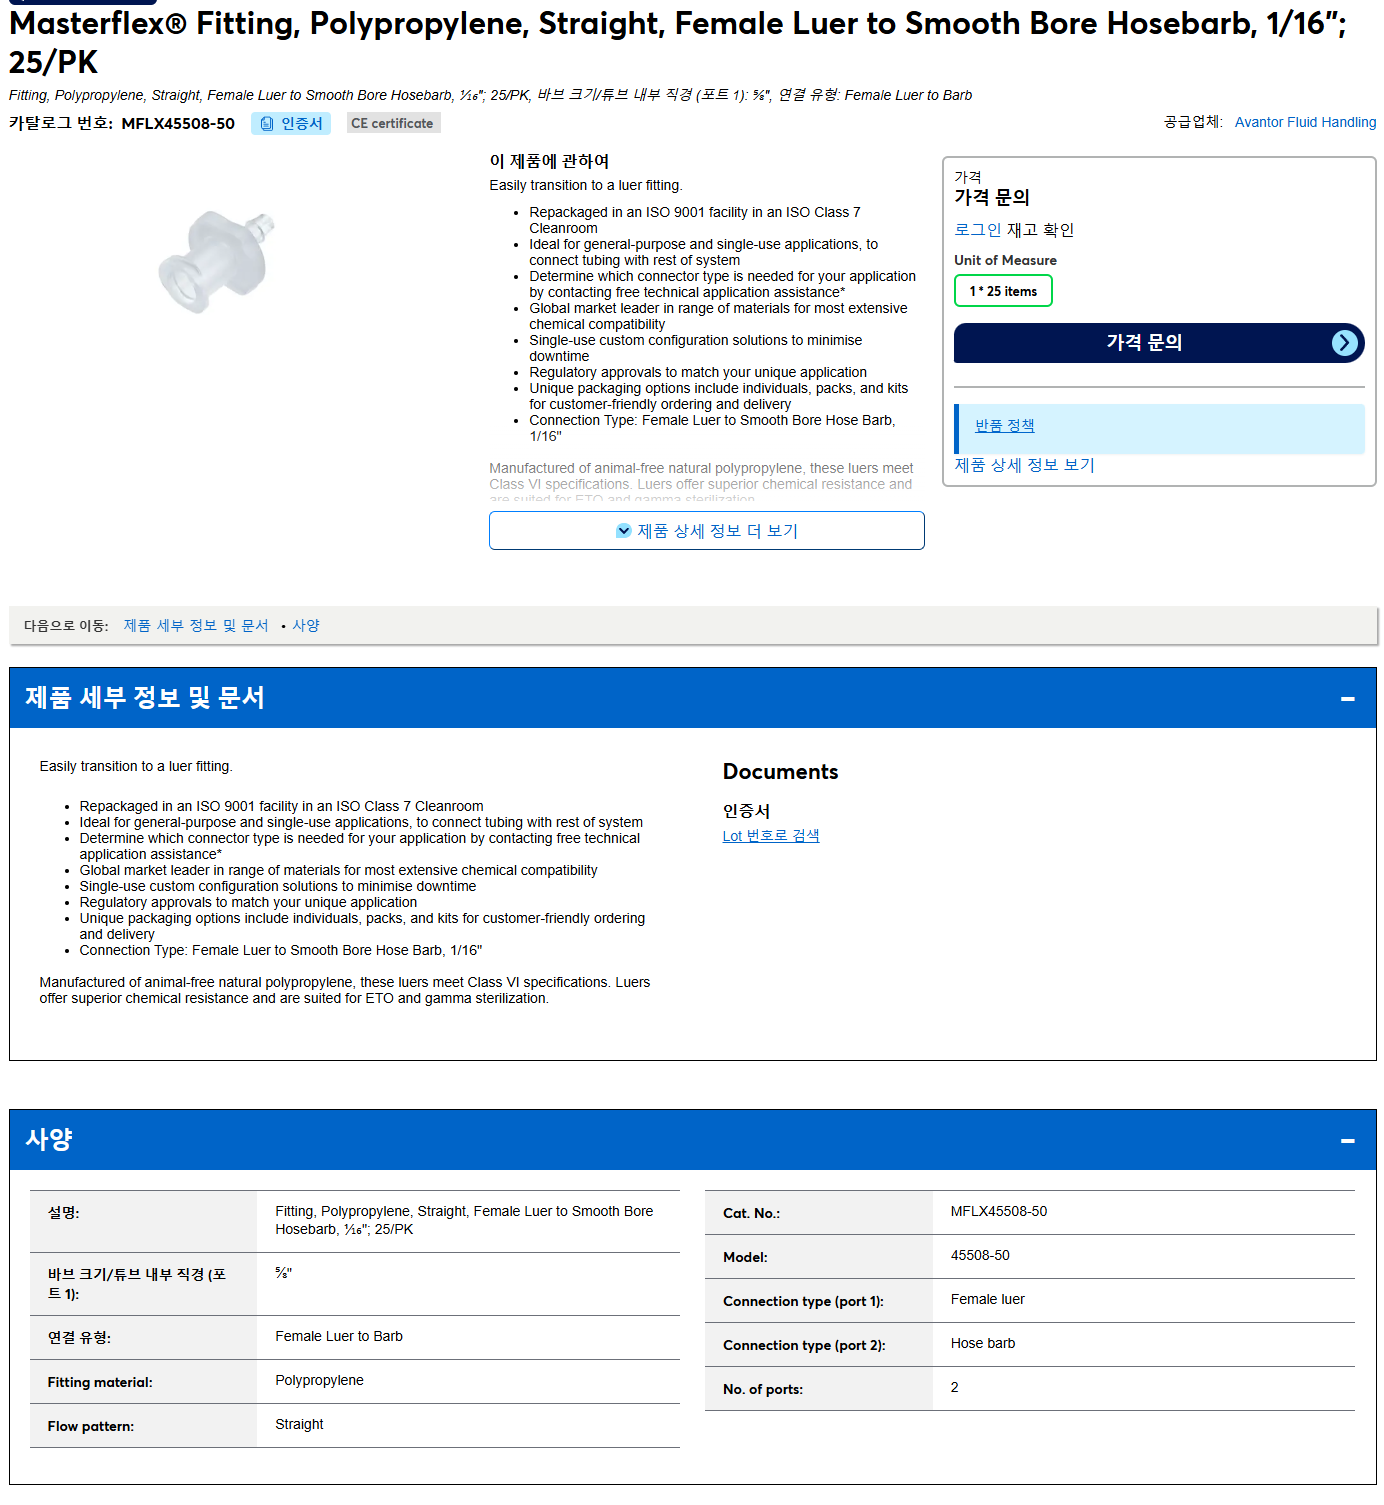Image resolution: width=1384 pixels, height=1505 pixels.
Task: Click the Masterflex Fitting product title
Action: (678, 43)
